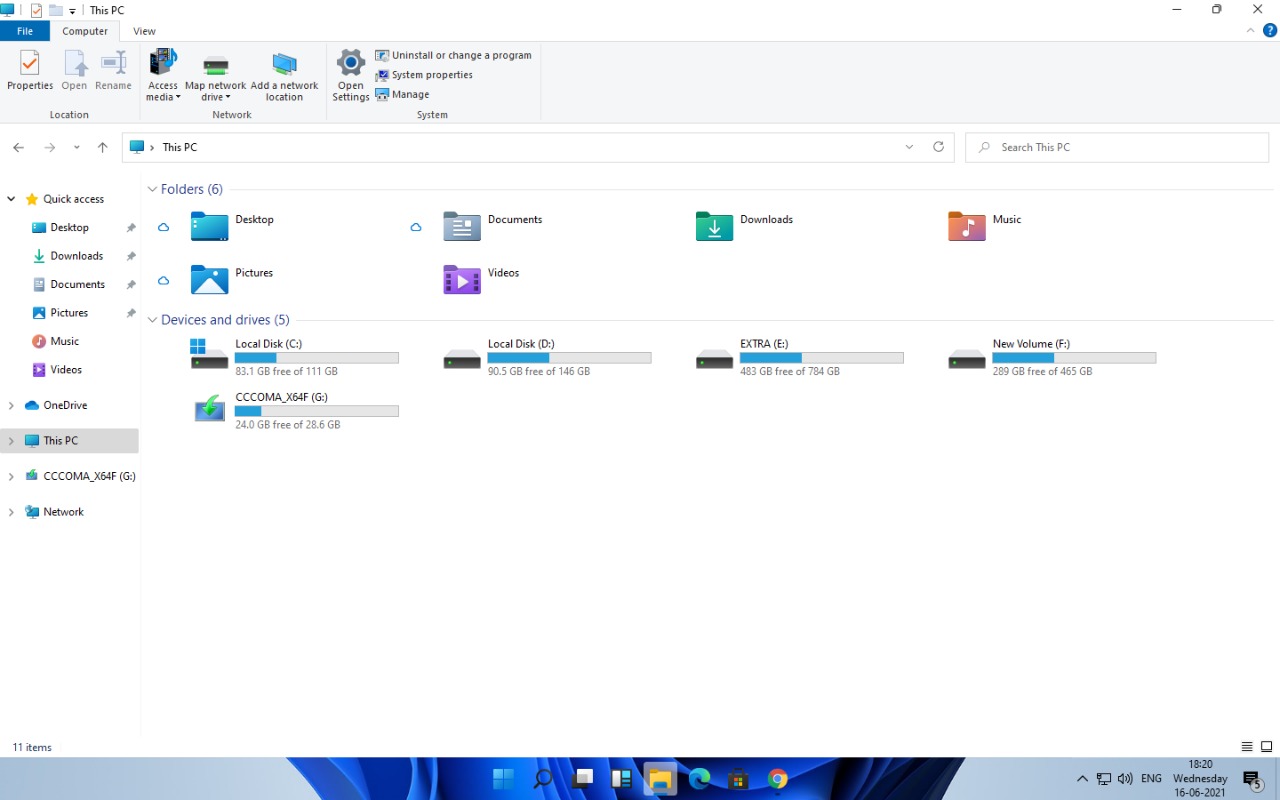
Task: Open the Downloads folder icon
Action: (714, 227)
